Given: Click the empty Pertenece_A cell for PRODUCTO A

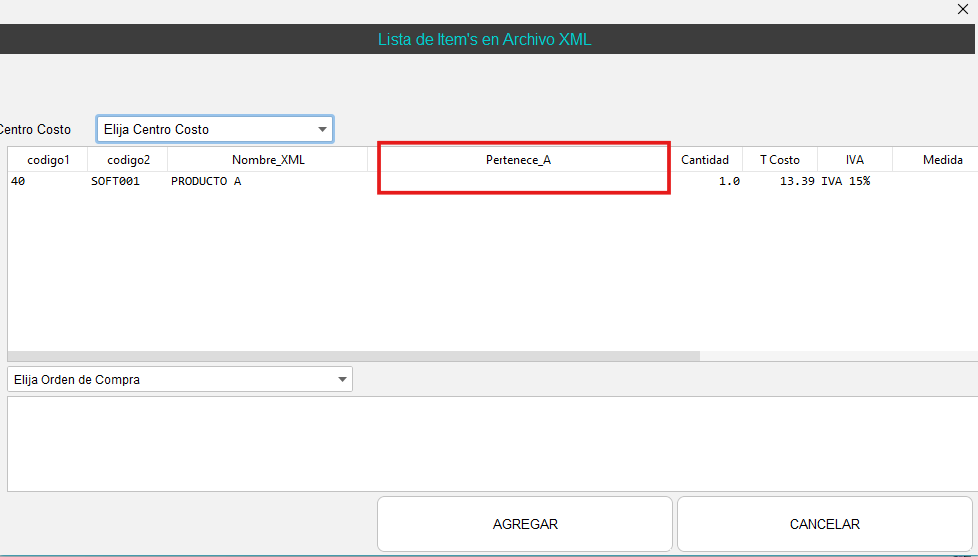Looking at the screenshot, I should pos(518,182).
